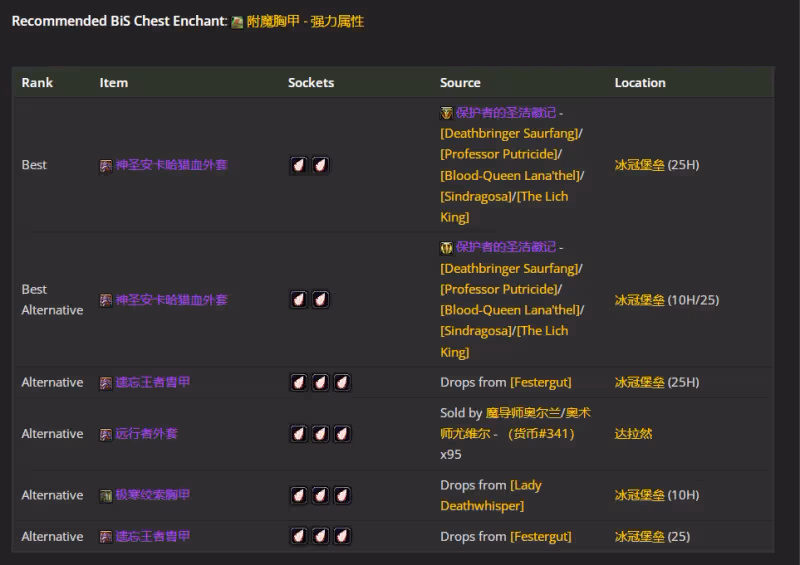Open 冰冠堡垒 (10H/25) location link

pyautogui.click(x=640, y=300)
